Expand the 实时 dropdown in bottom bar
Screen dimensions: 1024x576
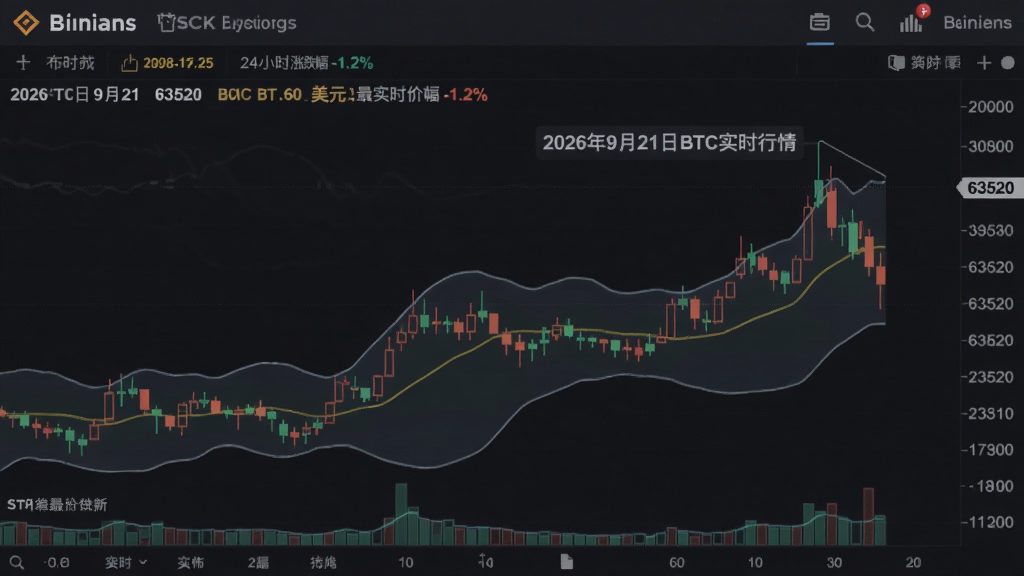tap(125, 562)
